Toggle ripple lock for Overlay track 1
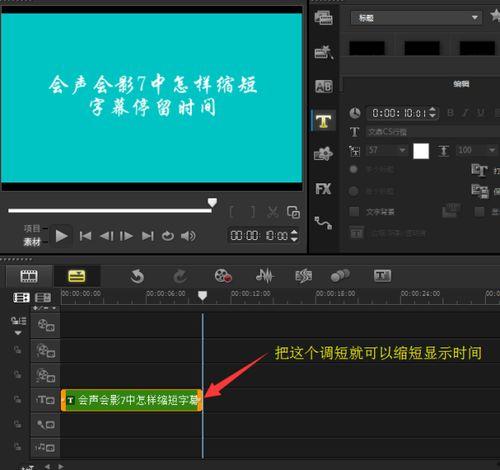The height and width of the screenshot is (470, 500). 17,350
